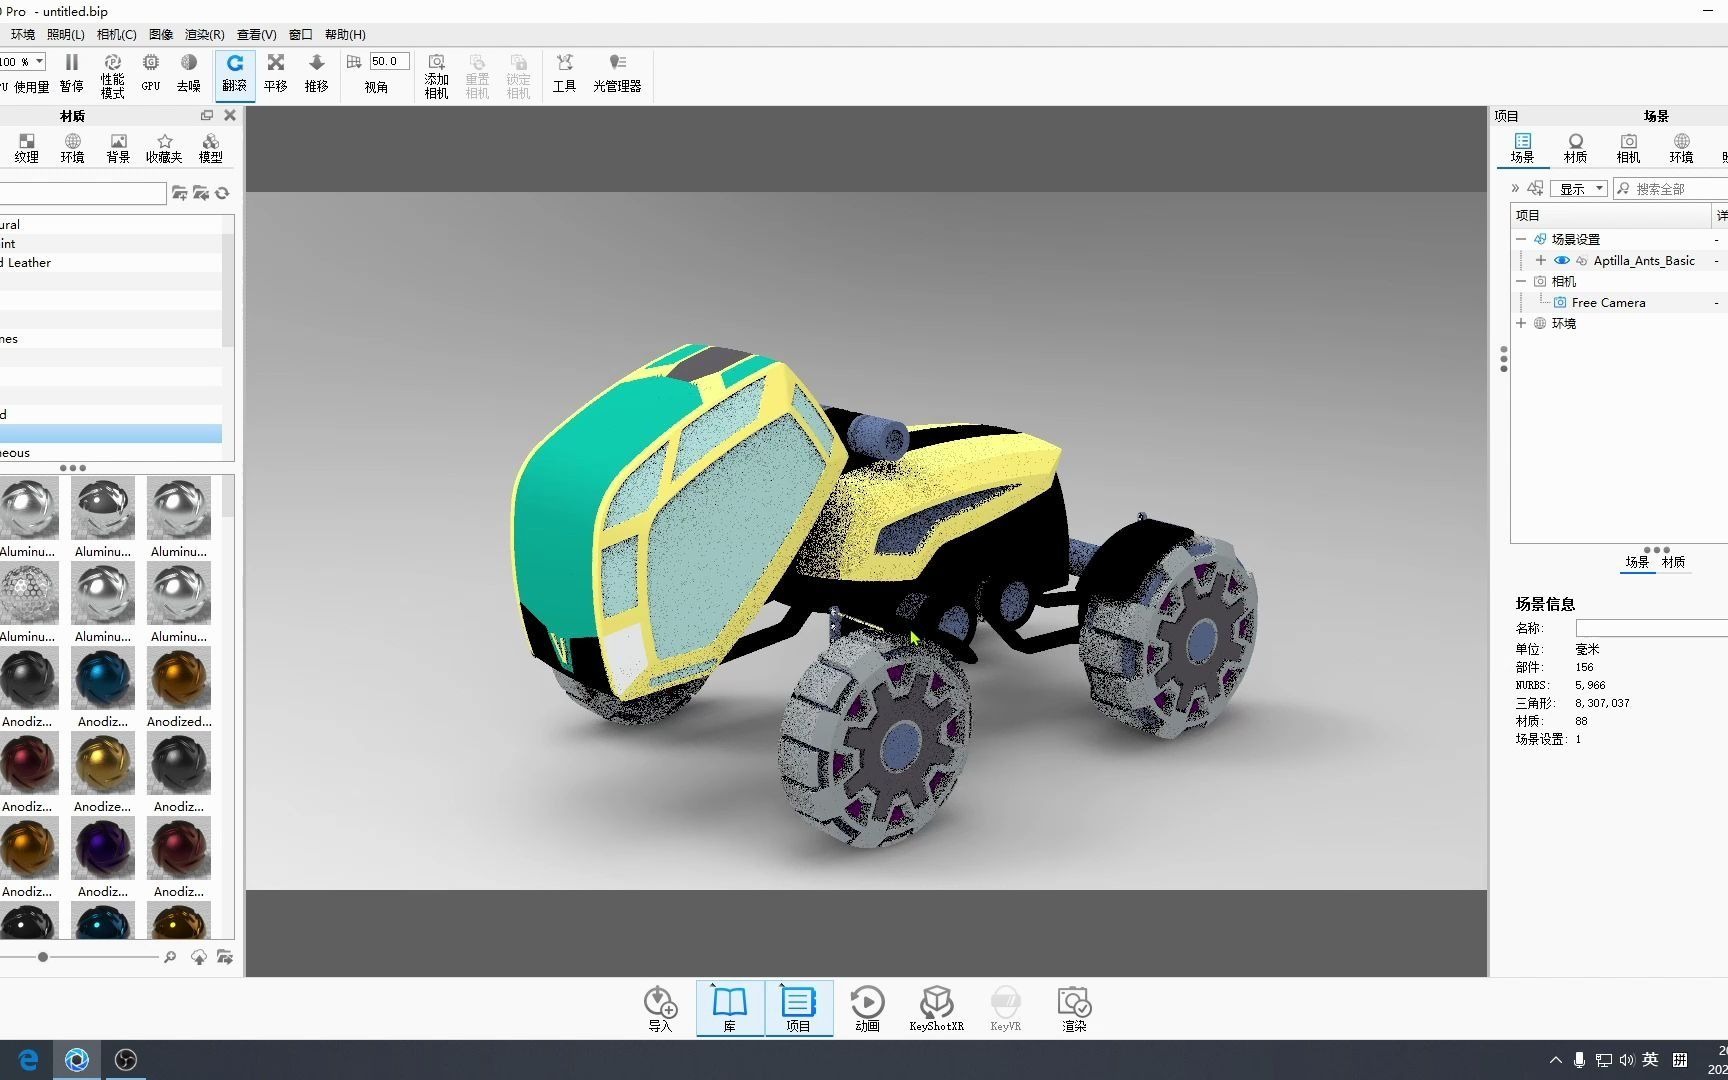Click the second folder icon beside library search
The width and height of the screenshot is (1728, 1080).
[x=201, y=193]
